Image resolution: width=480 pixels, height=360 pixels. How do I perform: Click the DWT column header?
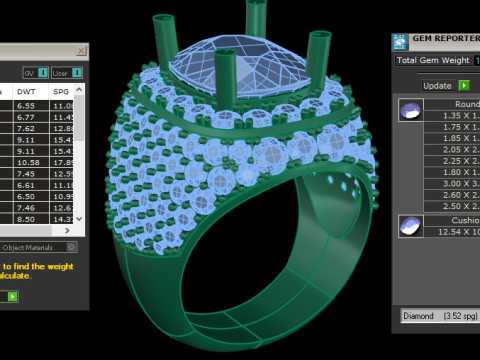31,92
